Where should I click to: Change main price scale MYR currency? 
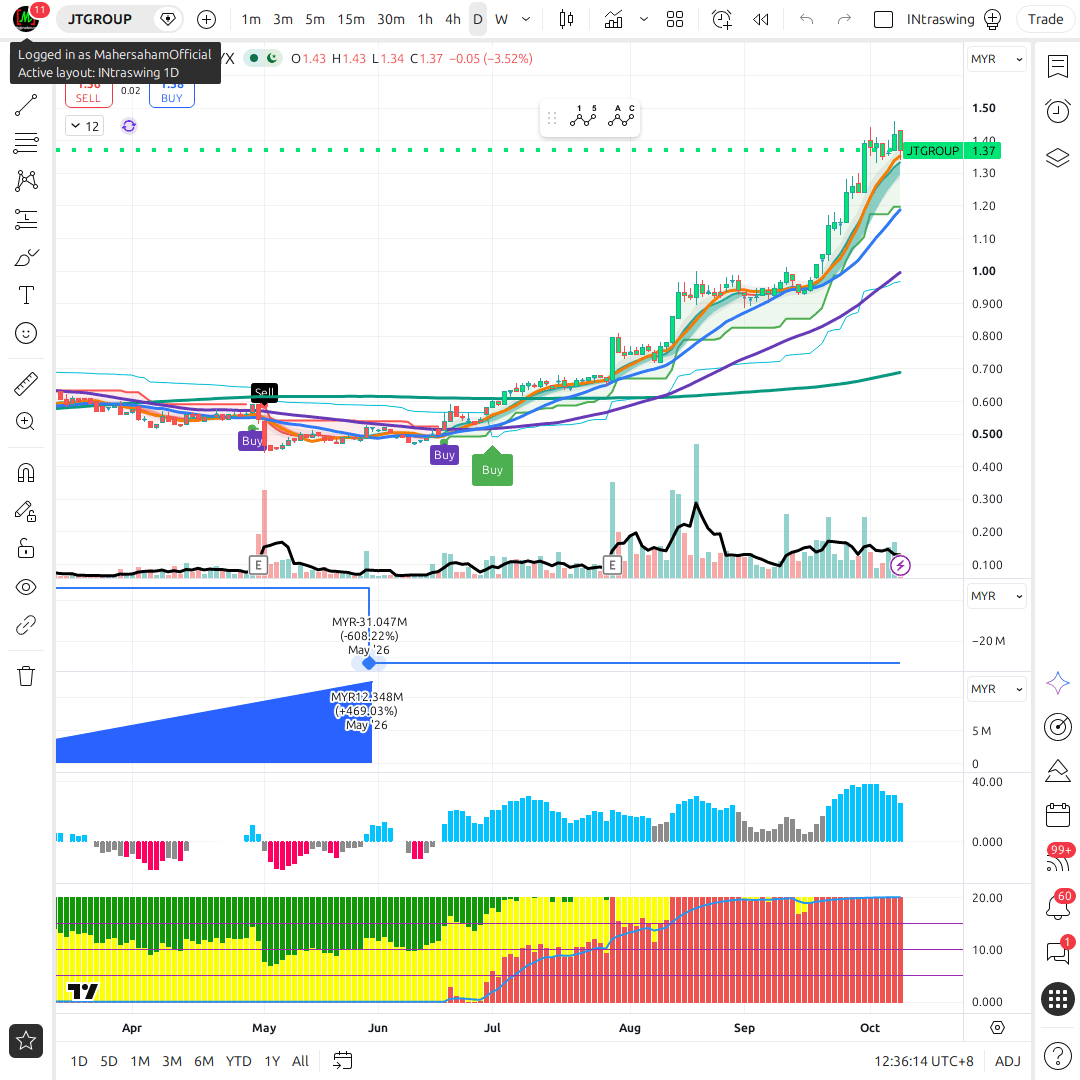coord(996,59)
